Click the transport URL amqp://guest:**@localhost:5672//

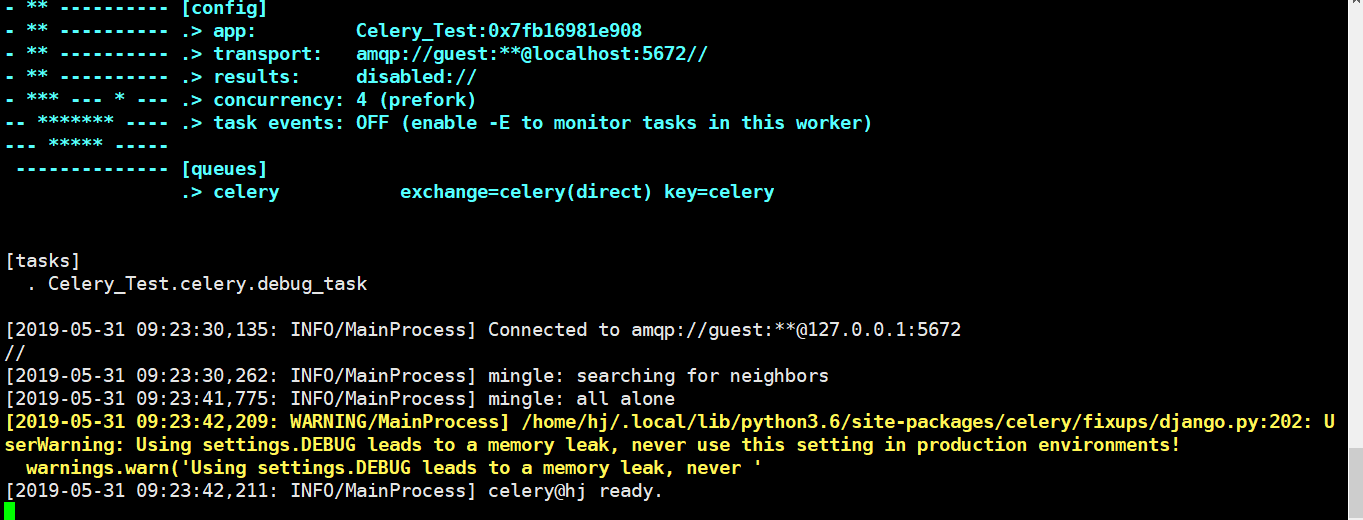click(x=531, y=54)
